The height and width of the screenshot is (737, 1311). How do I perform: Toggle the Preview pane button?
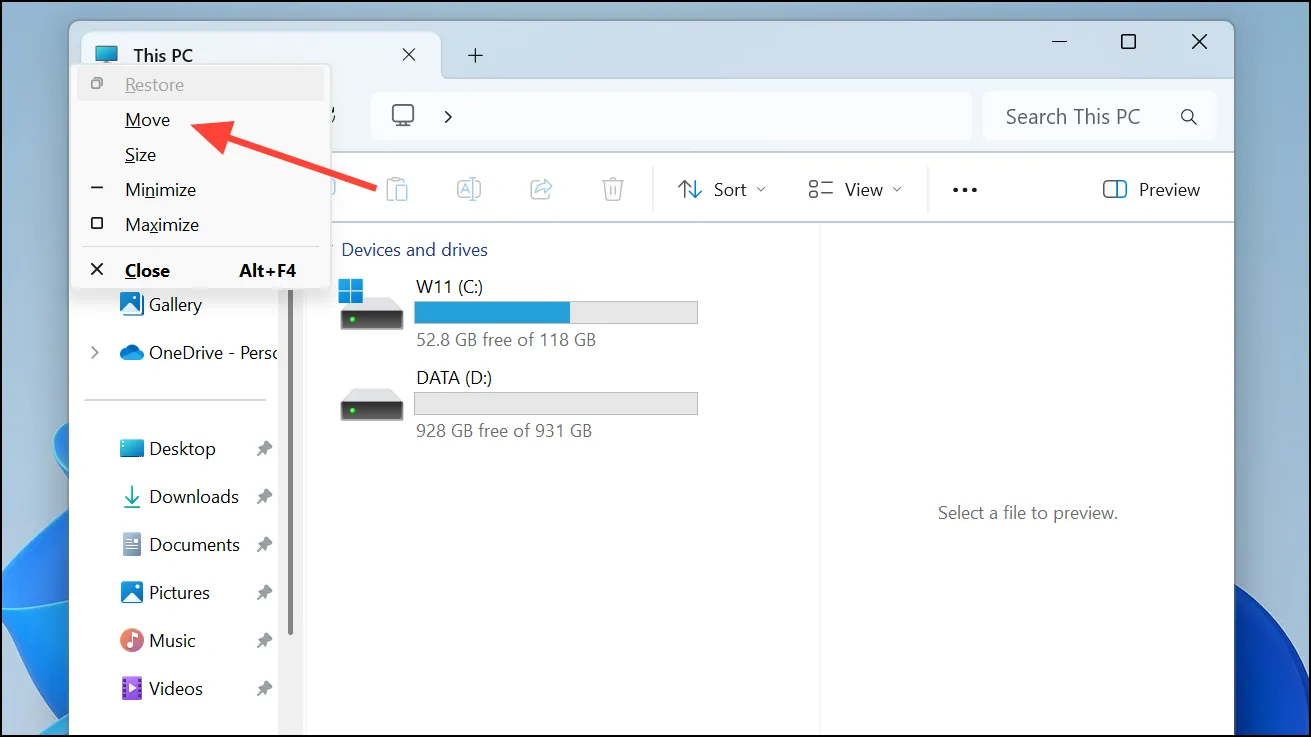[x=1151, y=189]
